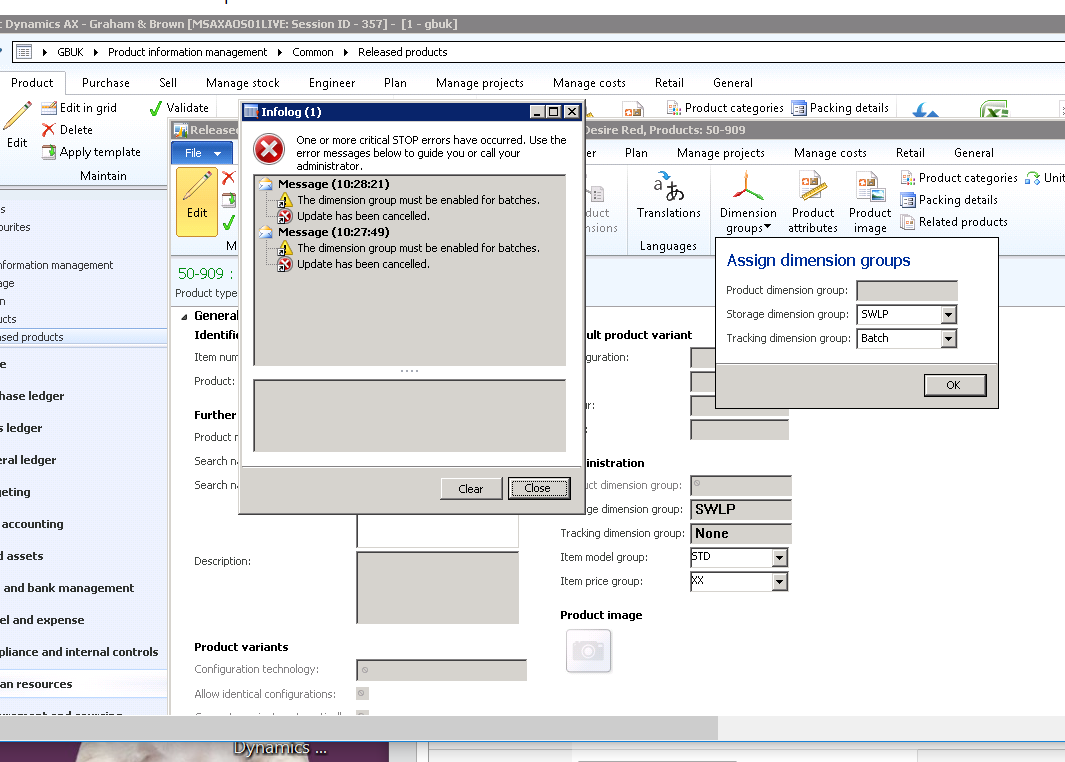Expand Item model group dropdown

tap(779, 558)
